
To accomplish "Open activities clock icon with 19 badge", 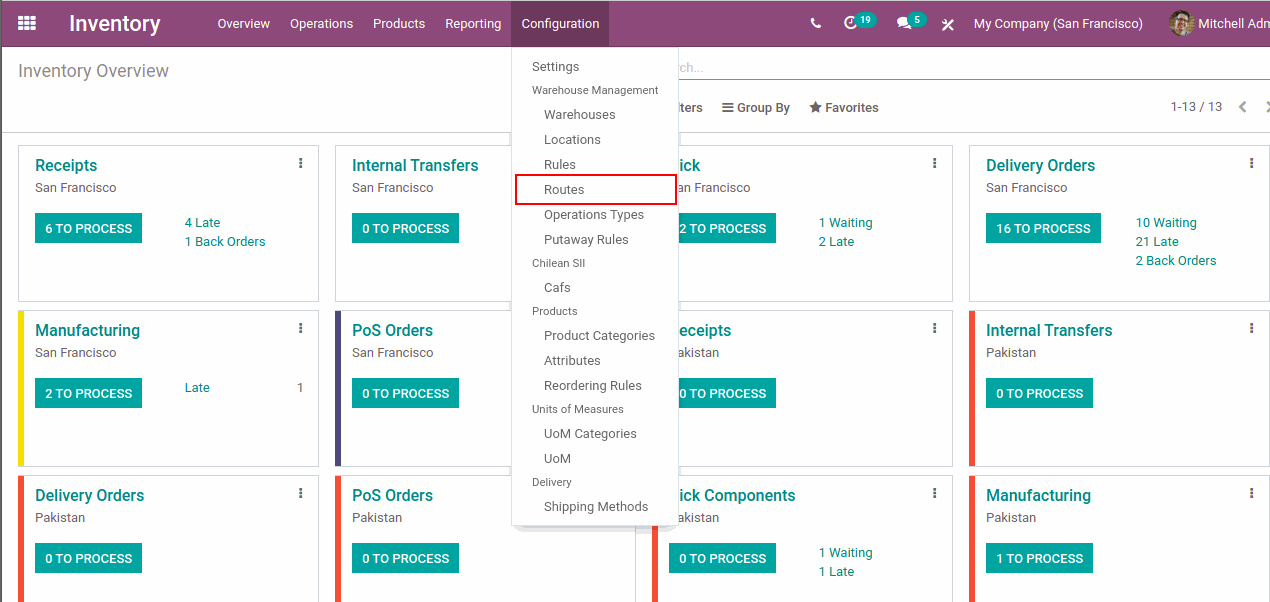I will click(x=851, y=23).
